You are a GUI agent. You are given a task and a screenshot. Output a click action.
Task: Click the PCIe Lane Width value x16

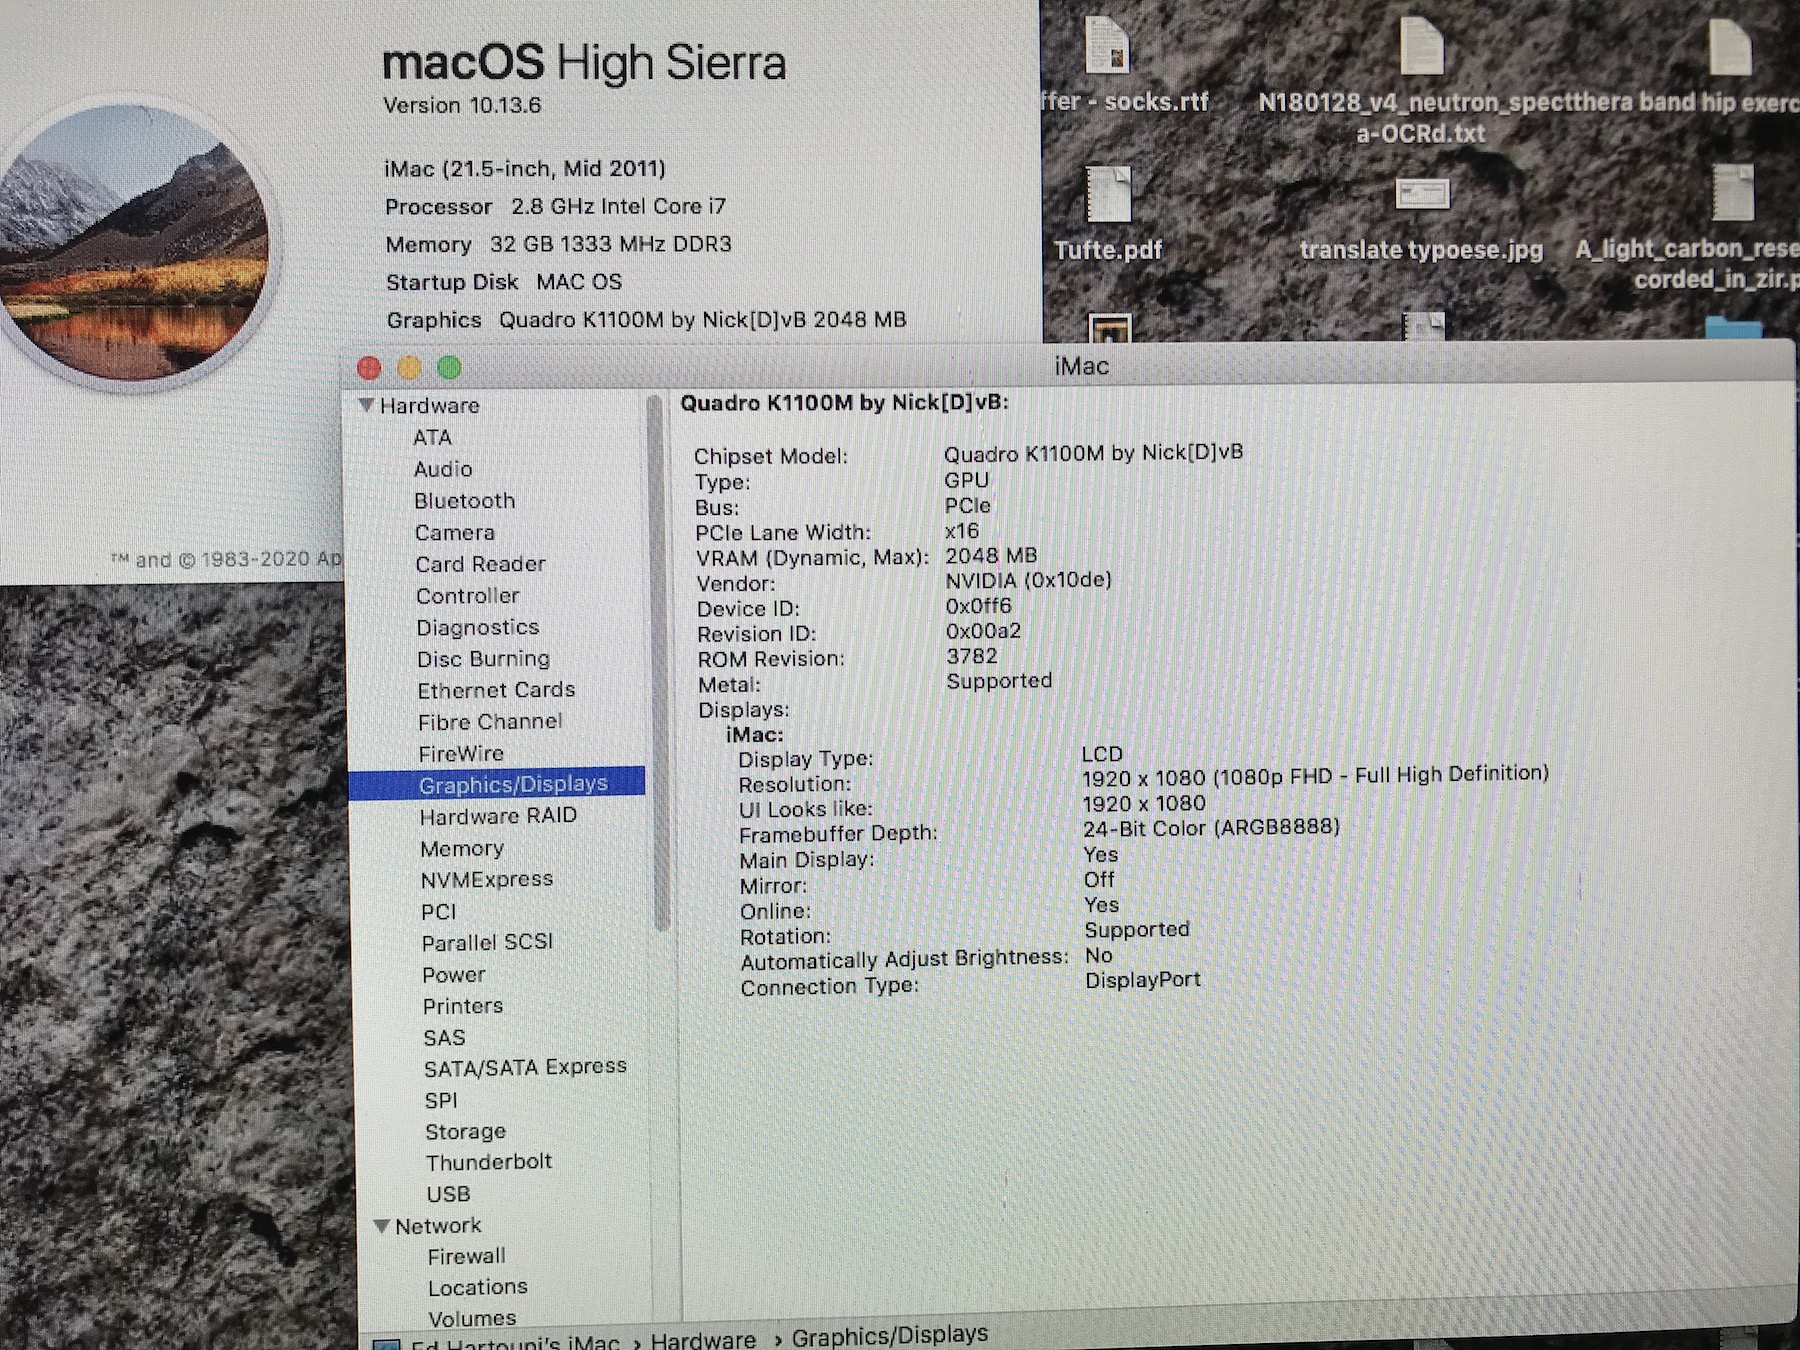click(962, 531)
